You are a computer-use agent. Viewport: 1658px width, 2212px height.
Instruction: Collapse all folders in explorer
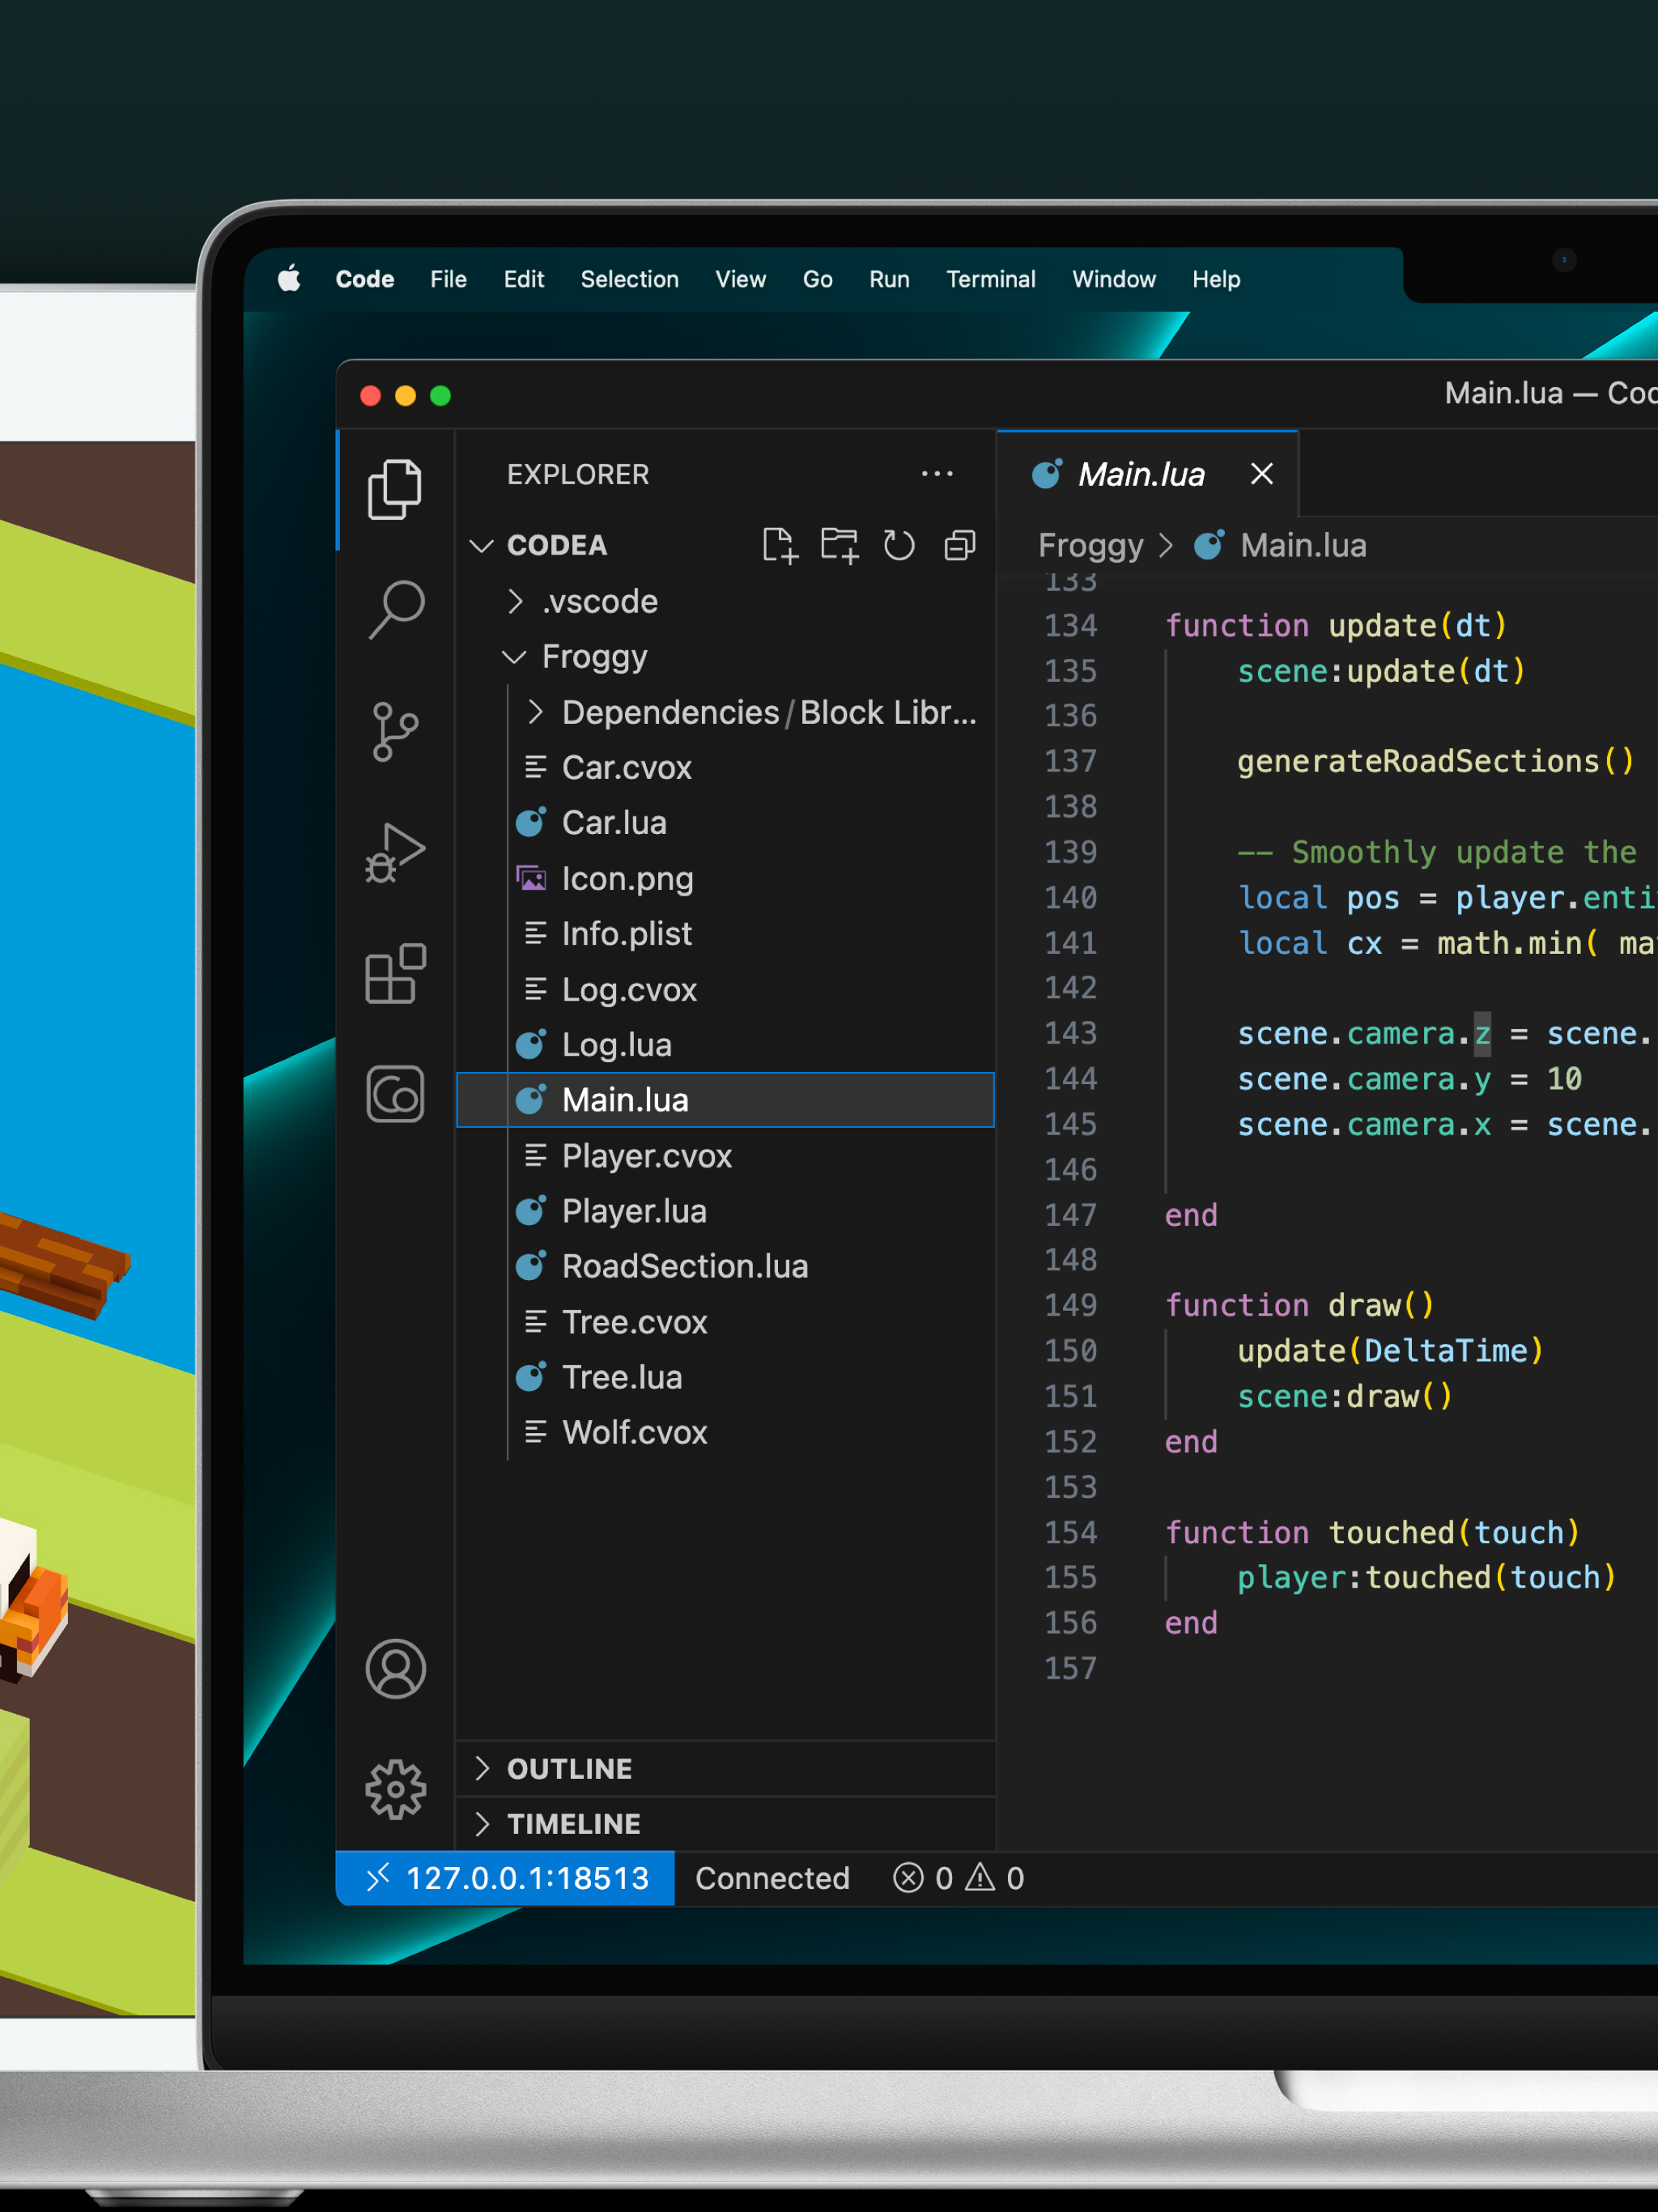click(960, 546)
